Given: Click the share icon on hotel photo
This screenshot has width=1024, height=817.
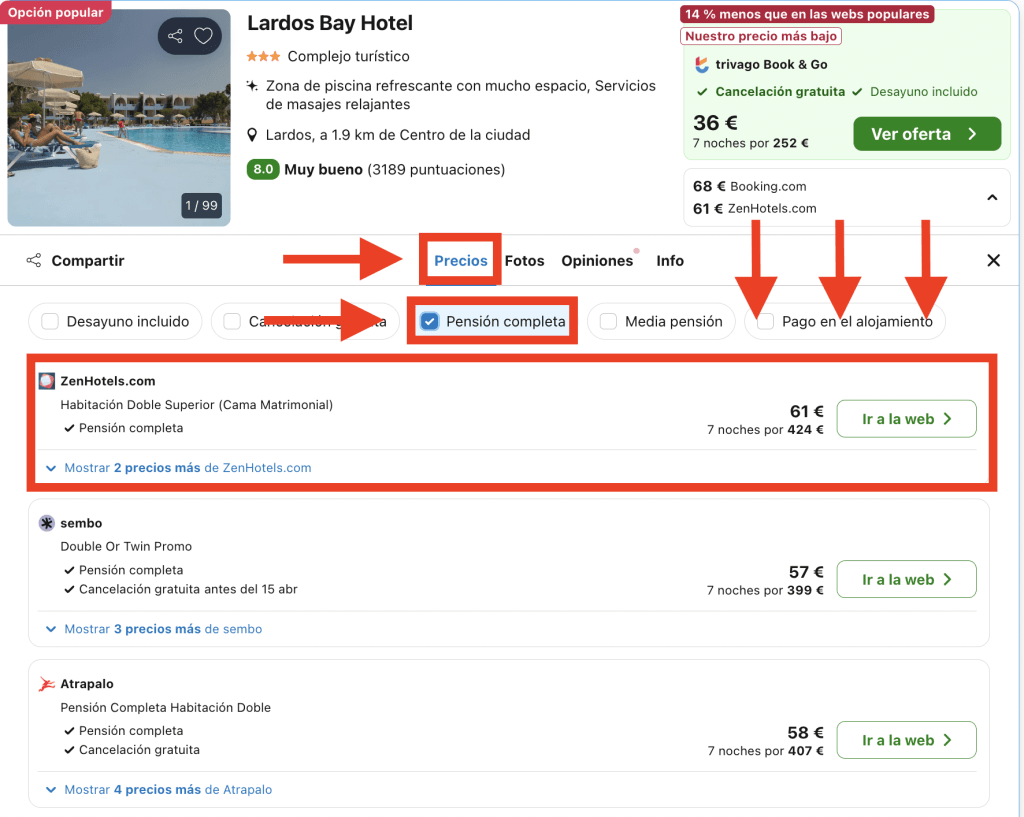Looking at the screenshot, I should coord(175,37).
